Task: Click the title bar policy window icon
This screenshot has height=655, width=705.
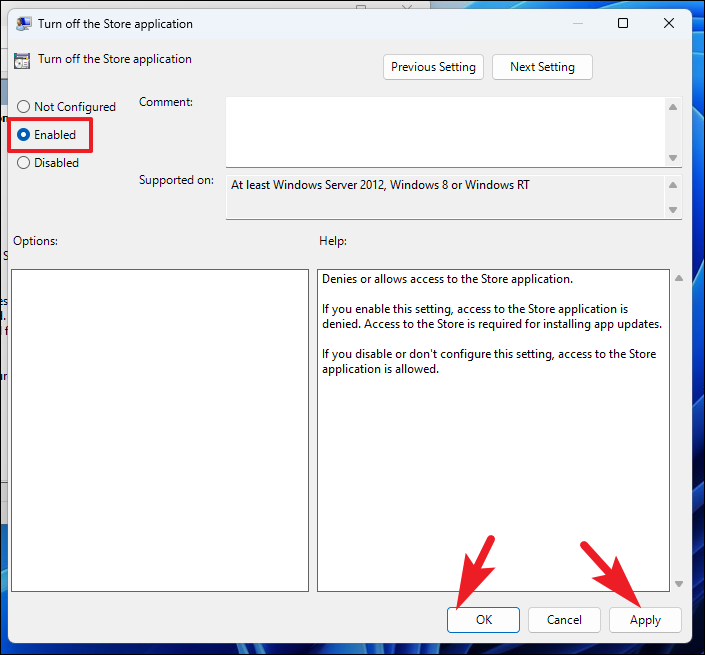Action: pos(23,24)
